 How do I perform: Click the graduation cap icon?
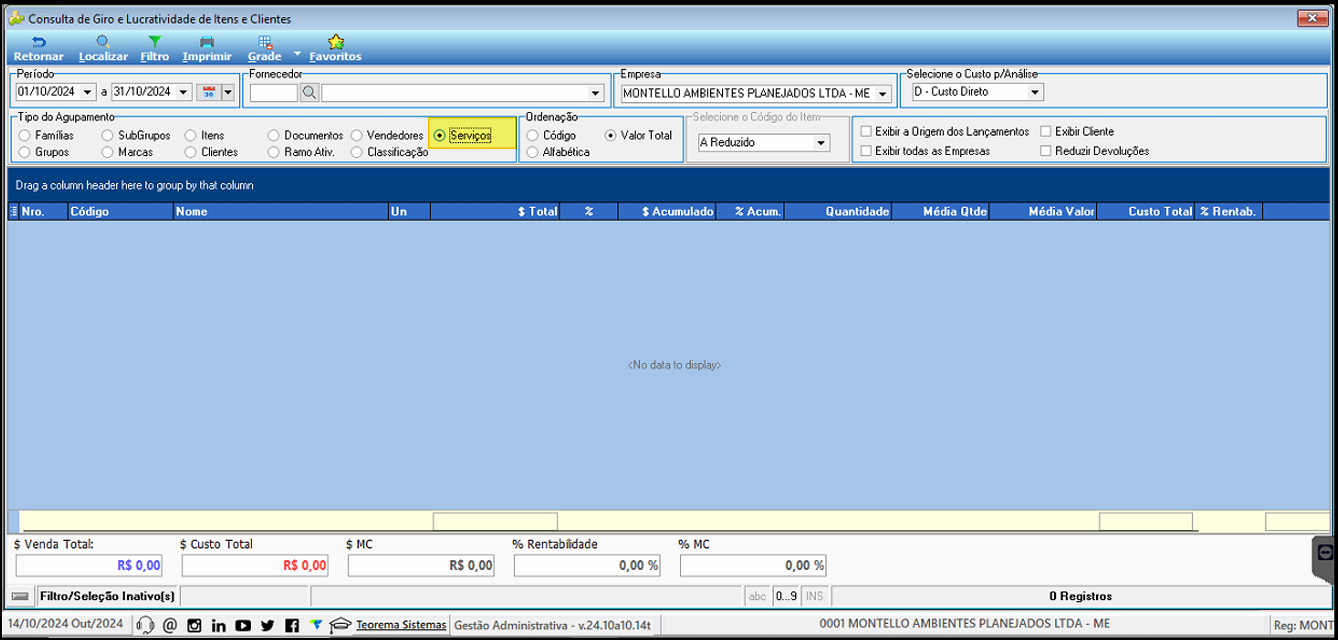340,625
